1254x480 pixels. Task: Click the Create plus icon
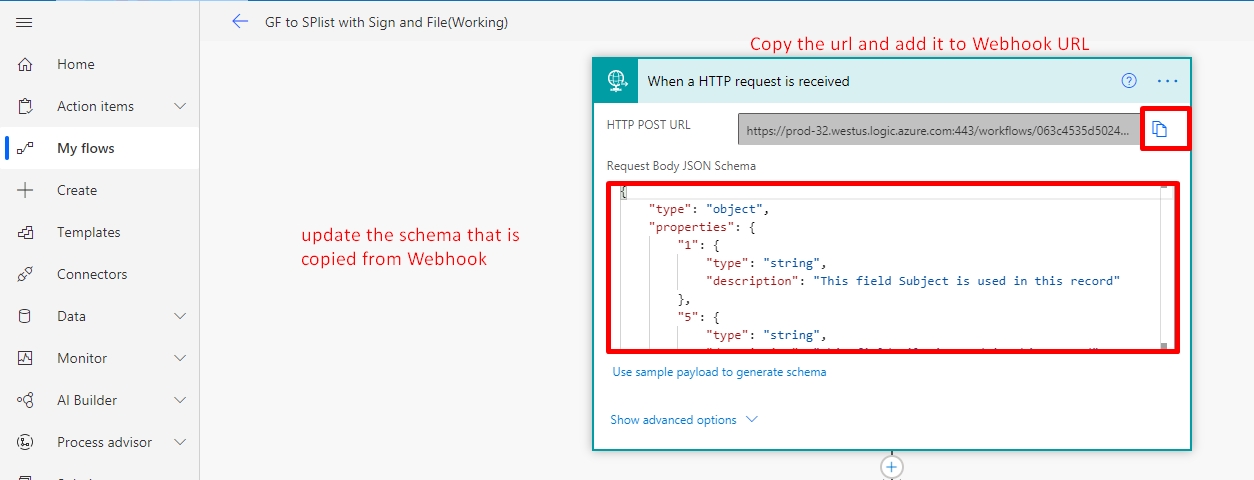[x=25, y=190]
